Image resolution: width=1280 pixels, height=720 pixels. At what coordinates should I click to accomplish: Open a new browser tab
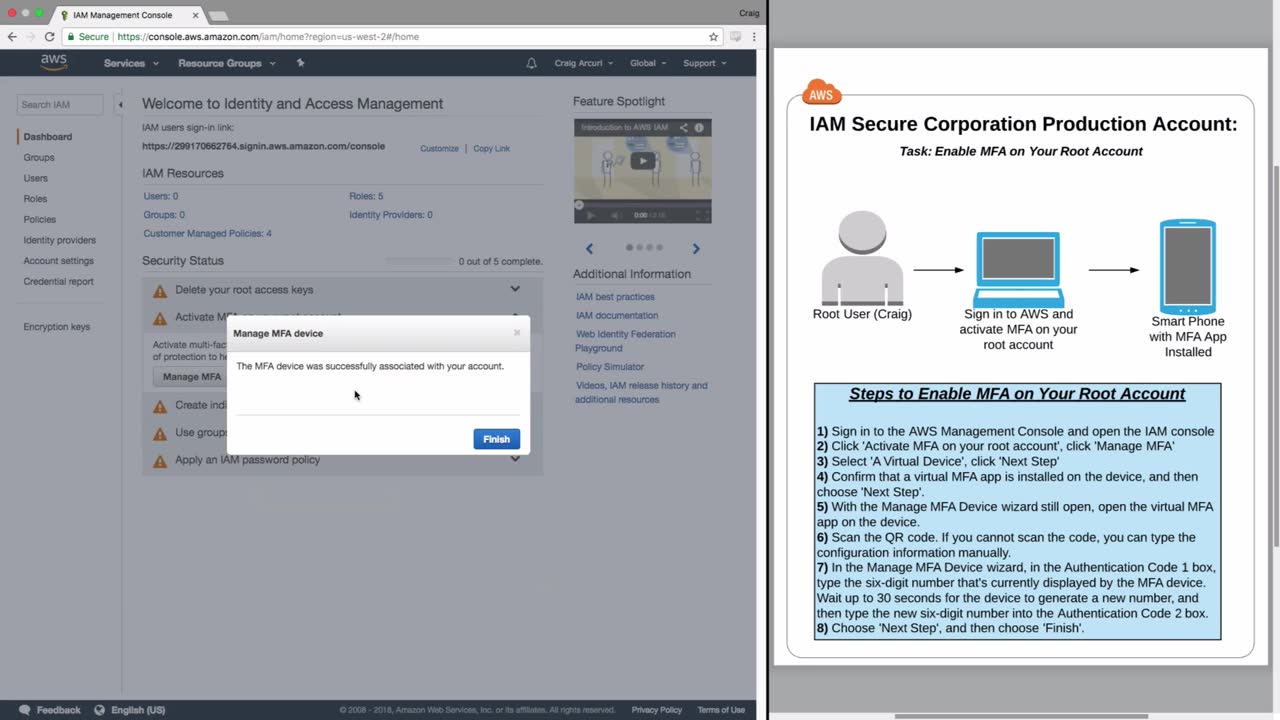tap(218, 16)
